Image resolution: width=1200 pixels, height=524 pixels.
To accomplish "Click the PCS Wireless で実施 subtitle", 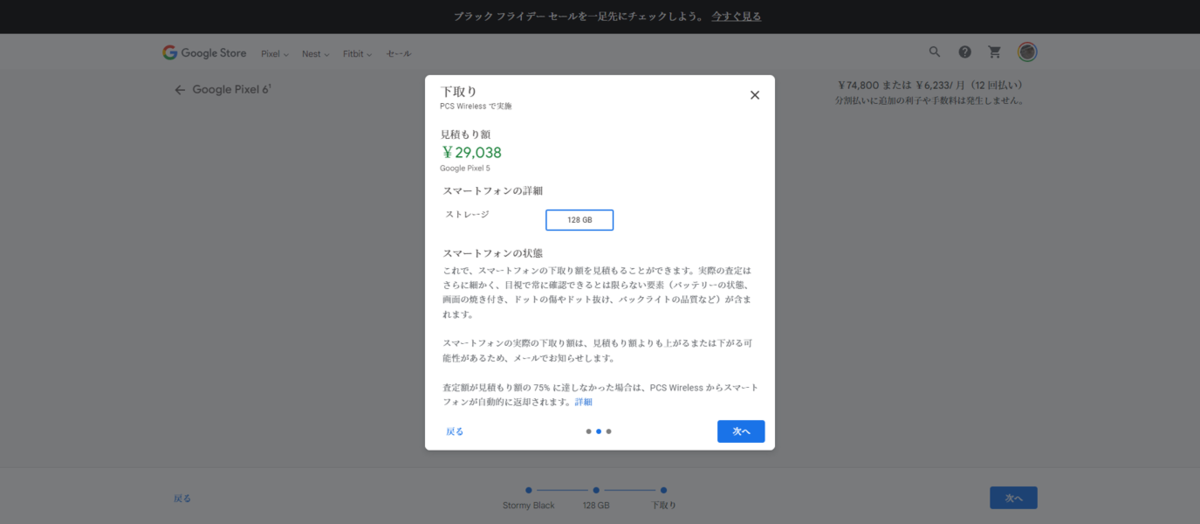I will 476,106.
